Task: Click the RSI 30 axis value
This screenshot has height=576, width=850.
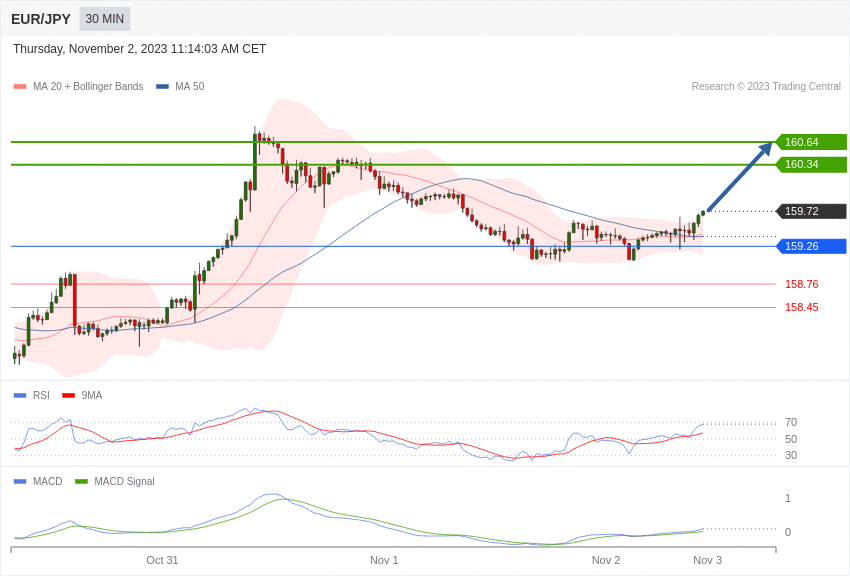Action: (791, 455)
